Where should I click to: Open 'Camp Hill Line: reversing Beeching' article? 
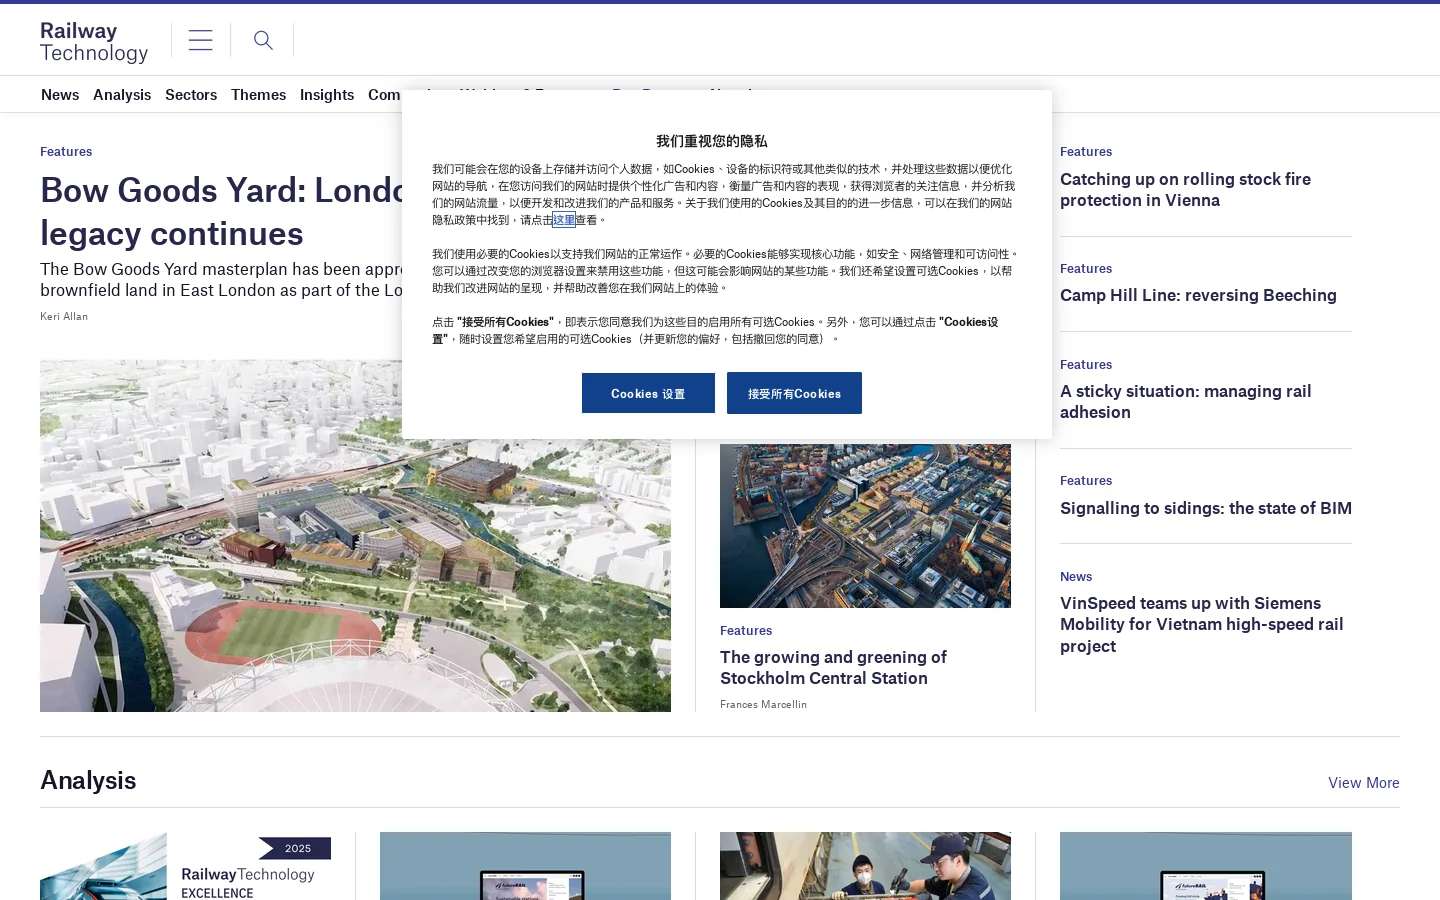(1198, 295)
